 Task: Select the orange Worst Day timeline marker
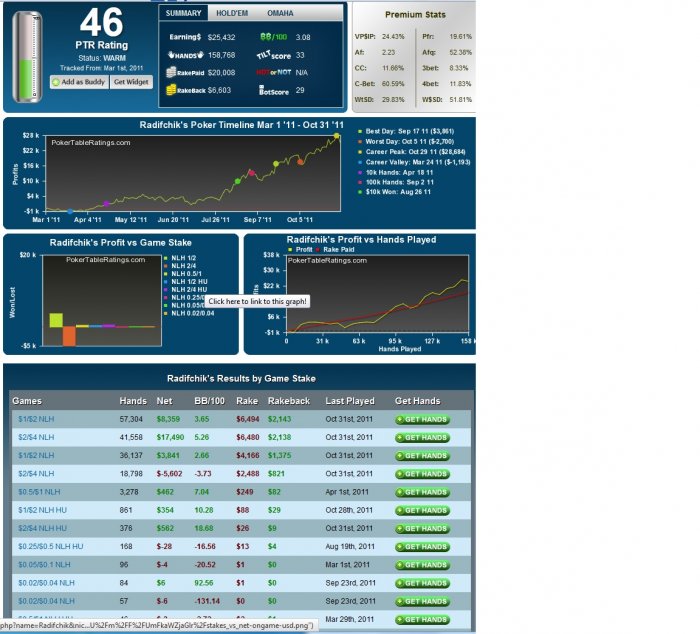point(300,162)
